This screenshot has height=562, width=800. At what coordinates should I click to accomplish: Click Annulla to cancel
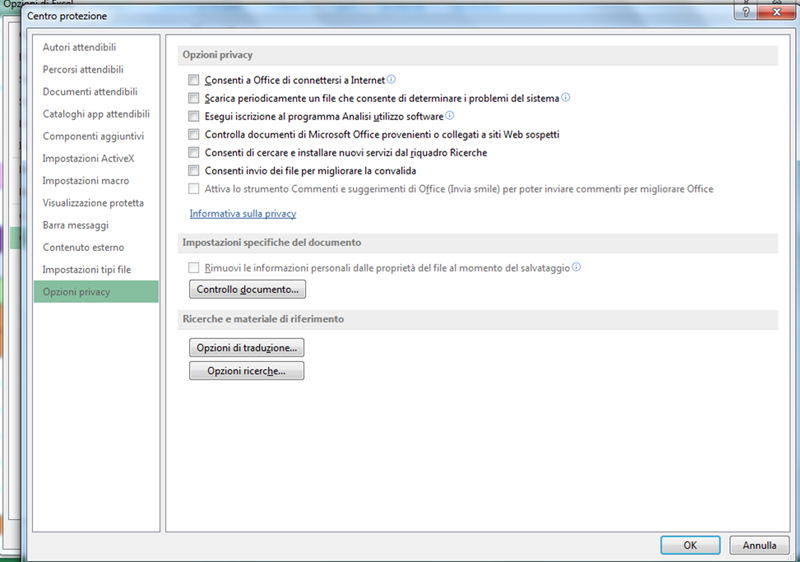pyautogui.click(x=759, y=545)
